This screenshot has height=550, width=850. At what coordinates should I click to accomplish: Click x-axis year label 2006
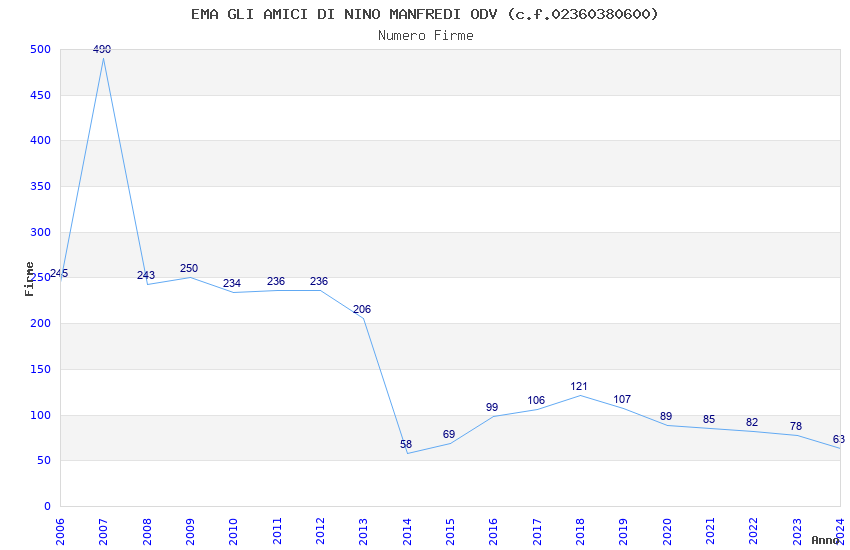60,532
